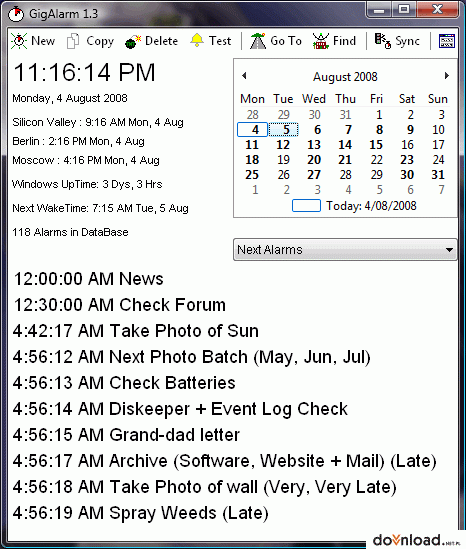This screenshot has height=549, width=466.
Task: Go to previous month in calendar
Action: pos(244,76)
